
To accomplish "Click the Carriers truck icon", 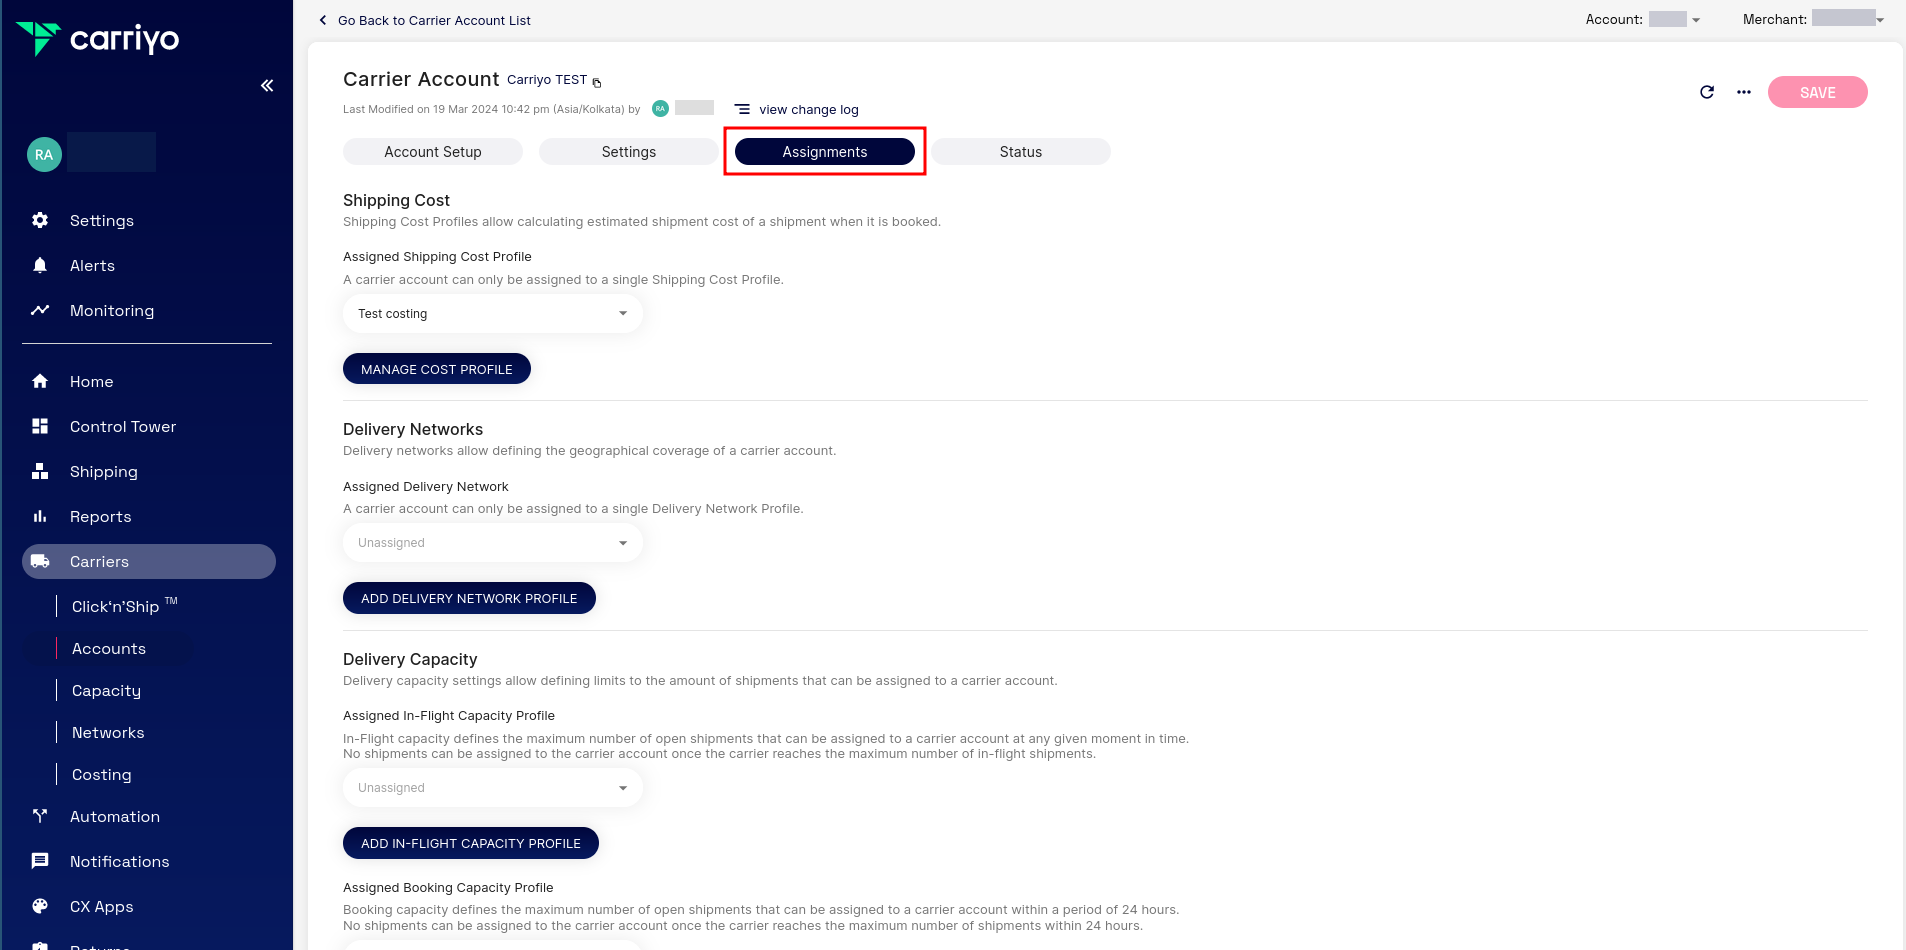I will 40,561.
